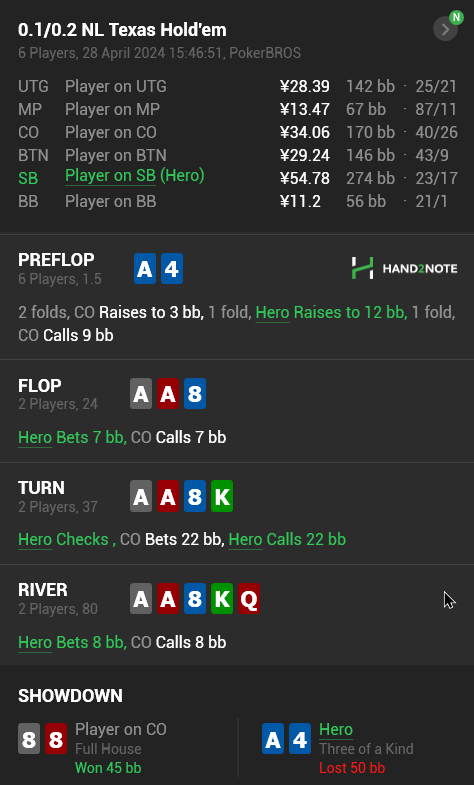
Task: Click the Player on SB (Hero) link
Action: tap(135, 176)
